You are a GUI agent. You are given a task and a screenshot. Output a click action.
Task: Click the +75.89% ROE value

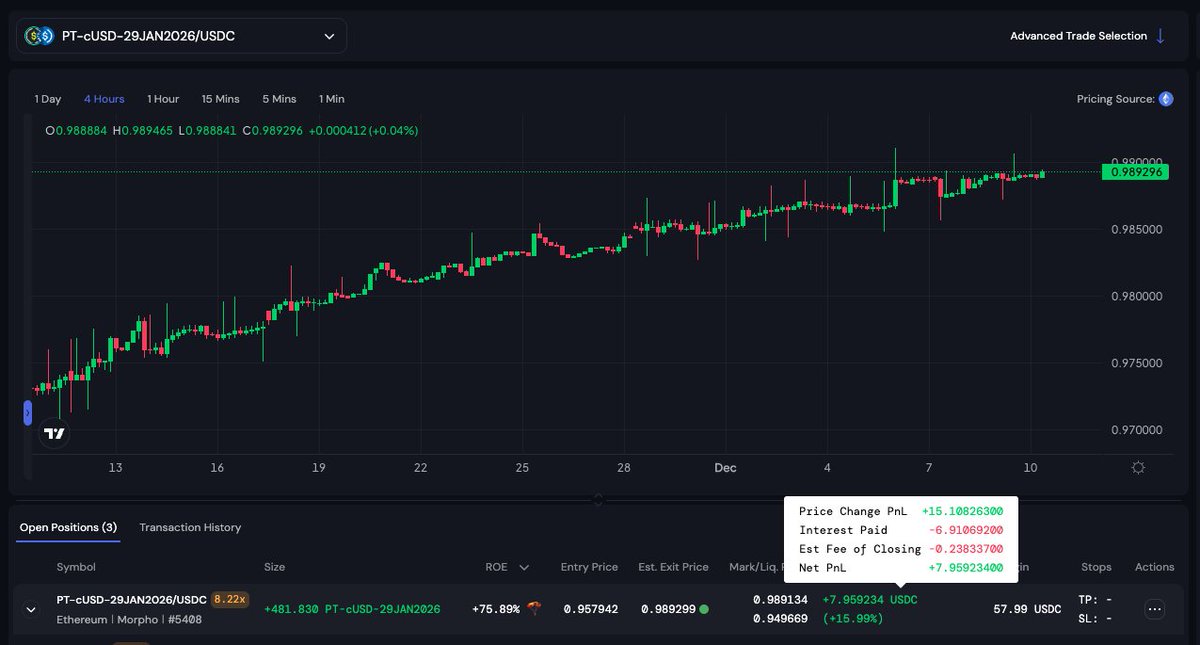click(496, 609)
